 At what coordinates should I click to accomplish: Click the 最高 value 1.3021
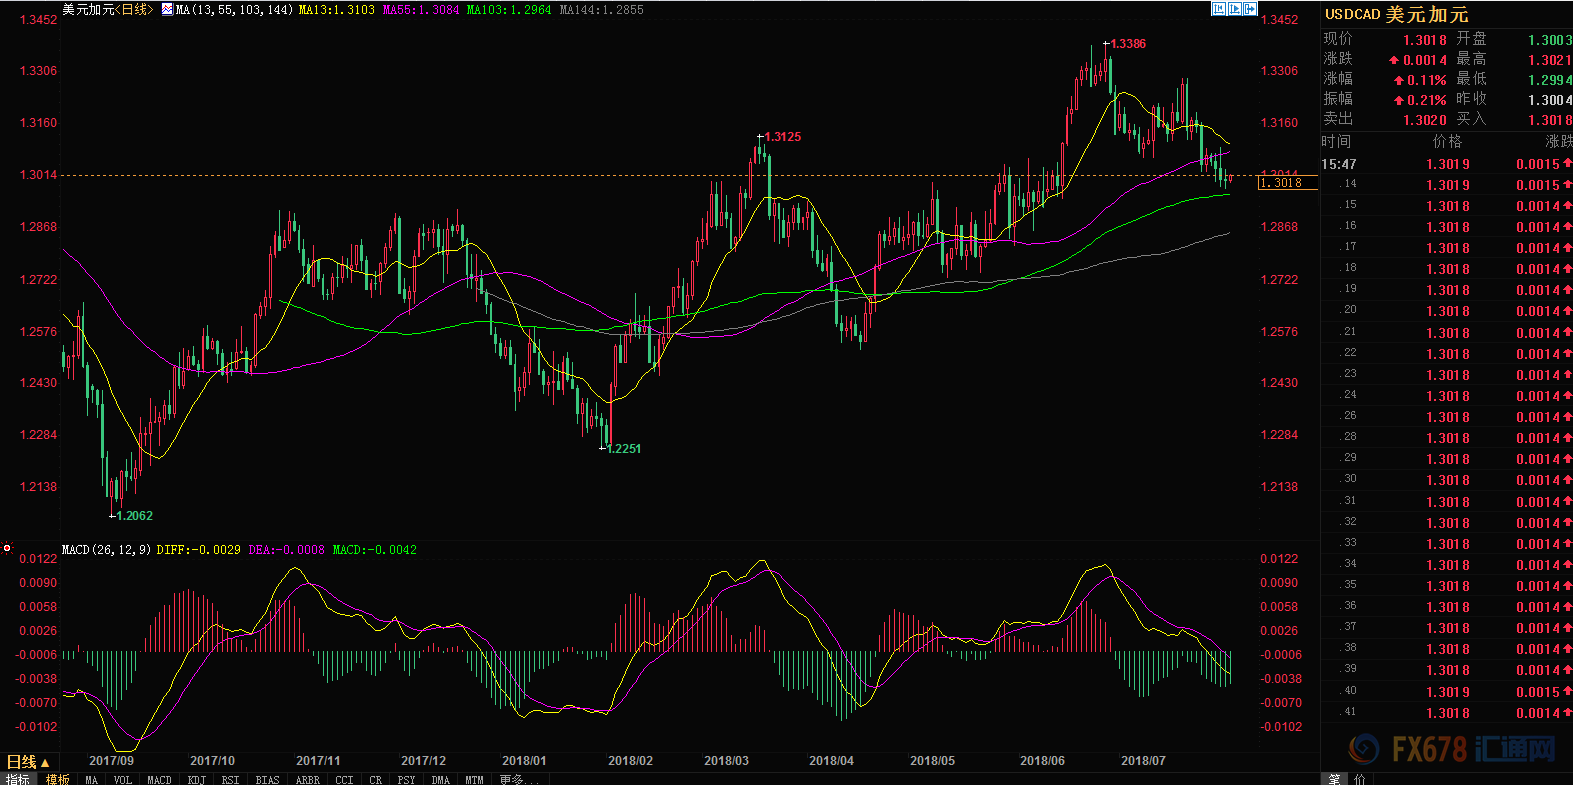click(x=1549, y=60)
